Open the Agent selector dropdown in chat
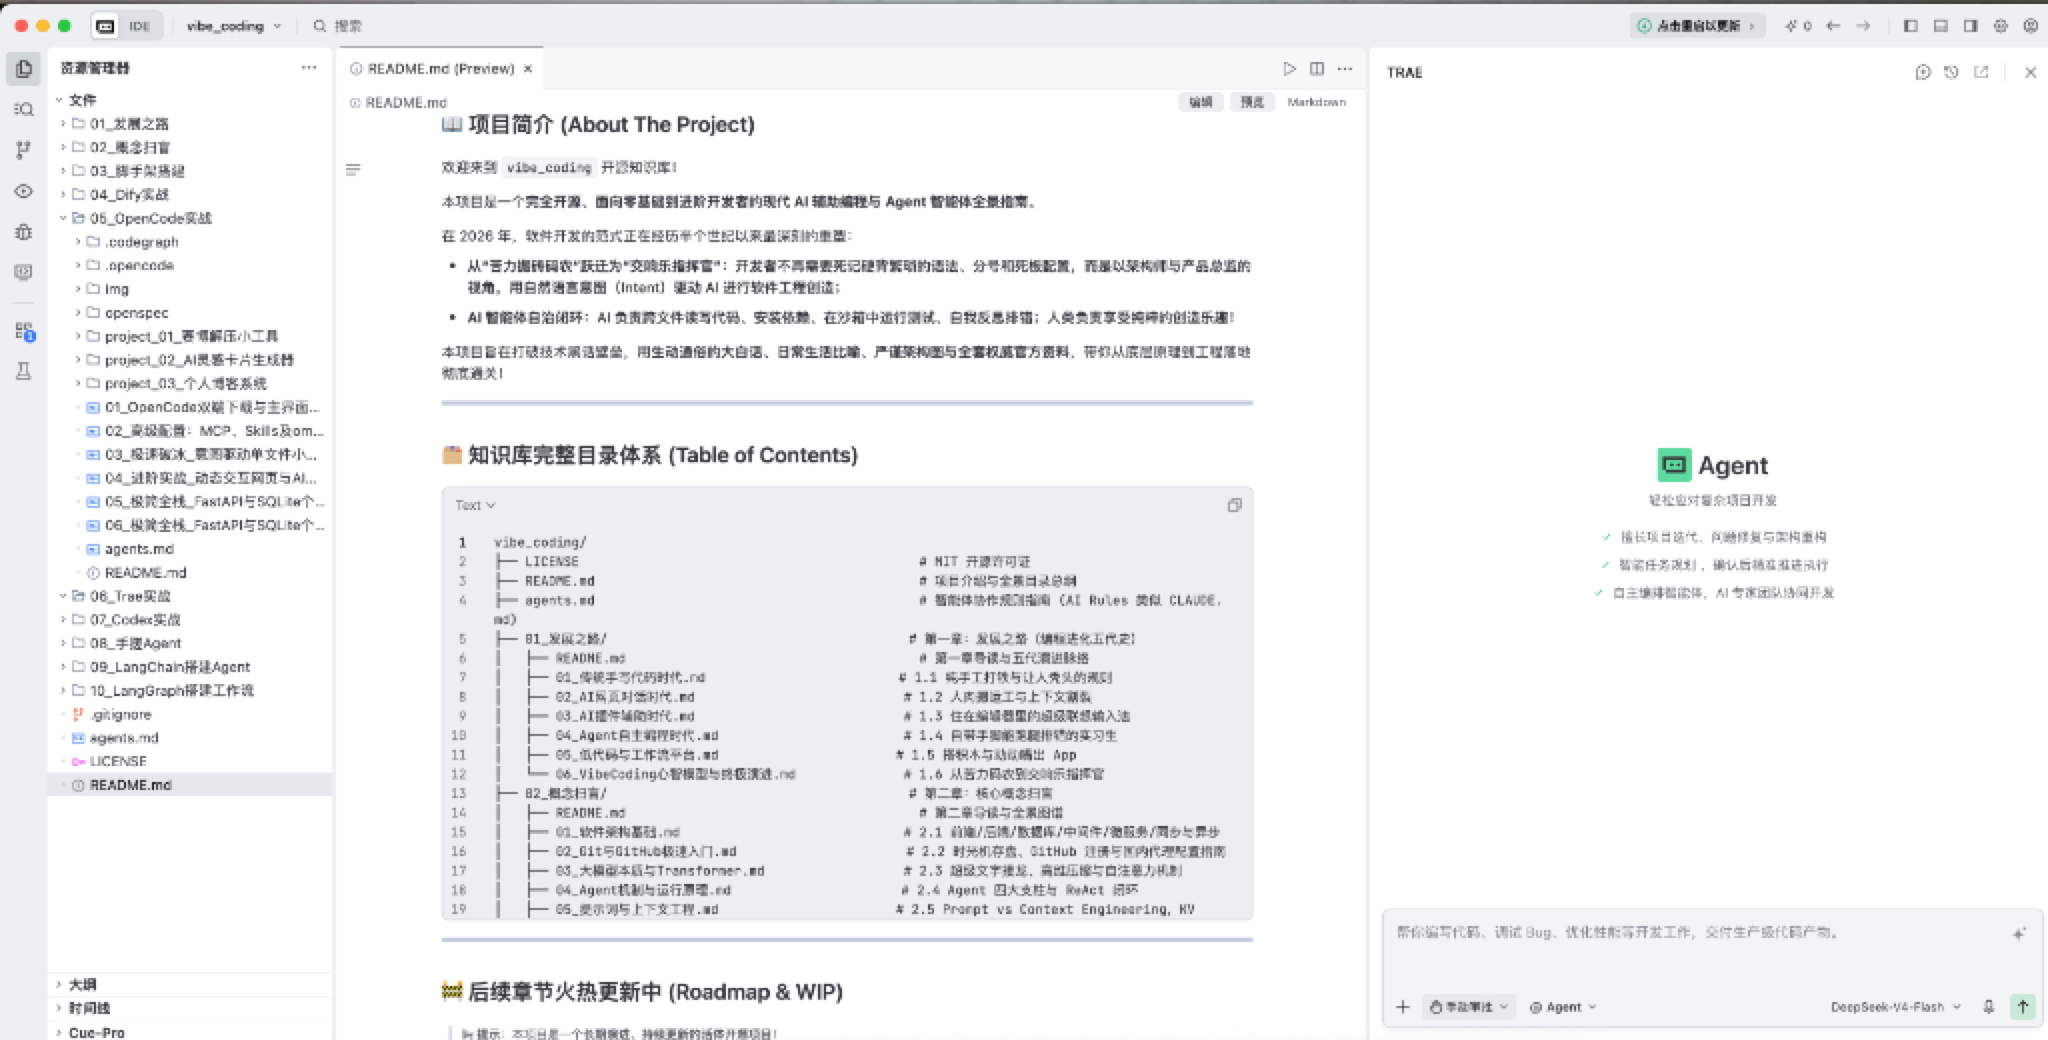 point(1563,1007)
